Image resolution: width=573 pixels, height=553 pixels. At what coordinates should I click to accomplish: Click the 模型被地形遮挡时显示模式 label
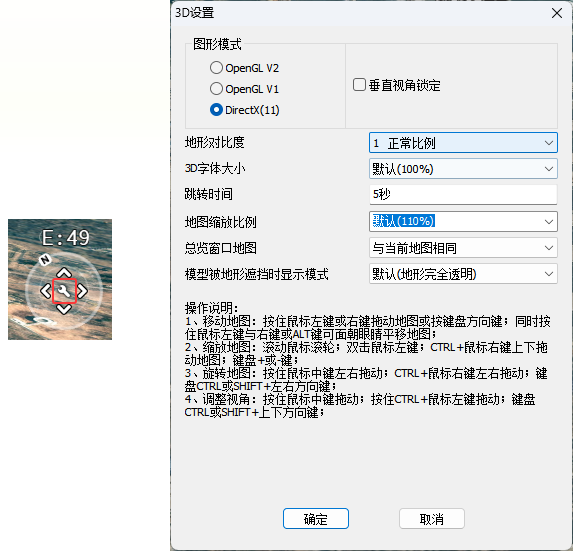(257, 274)
